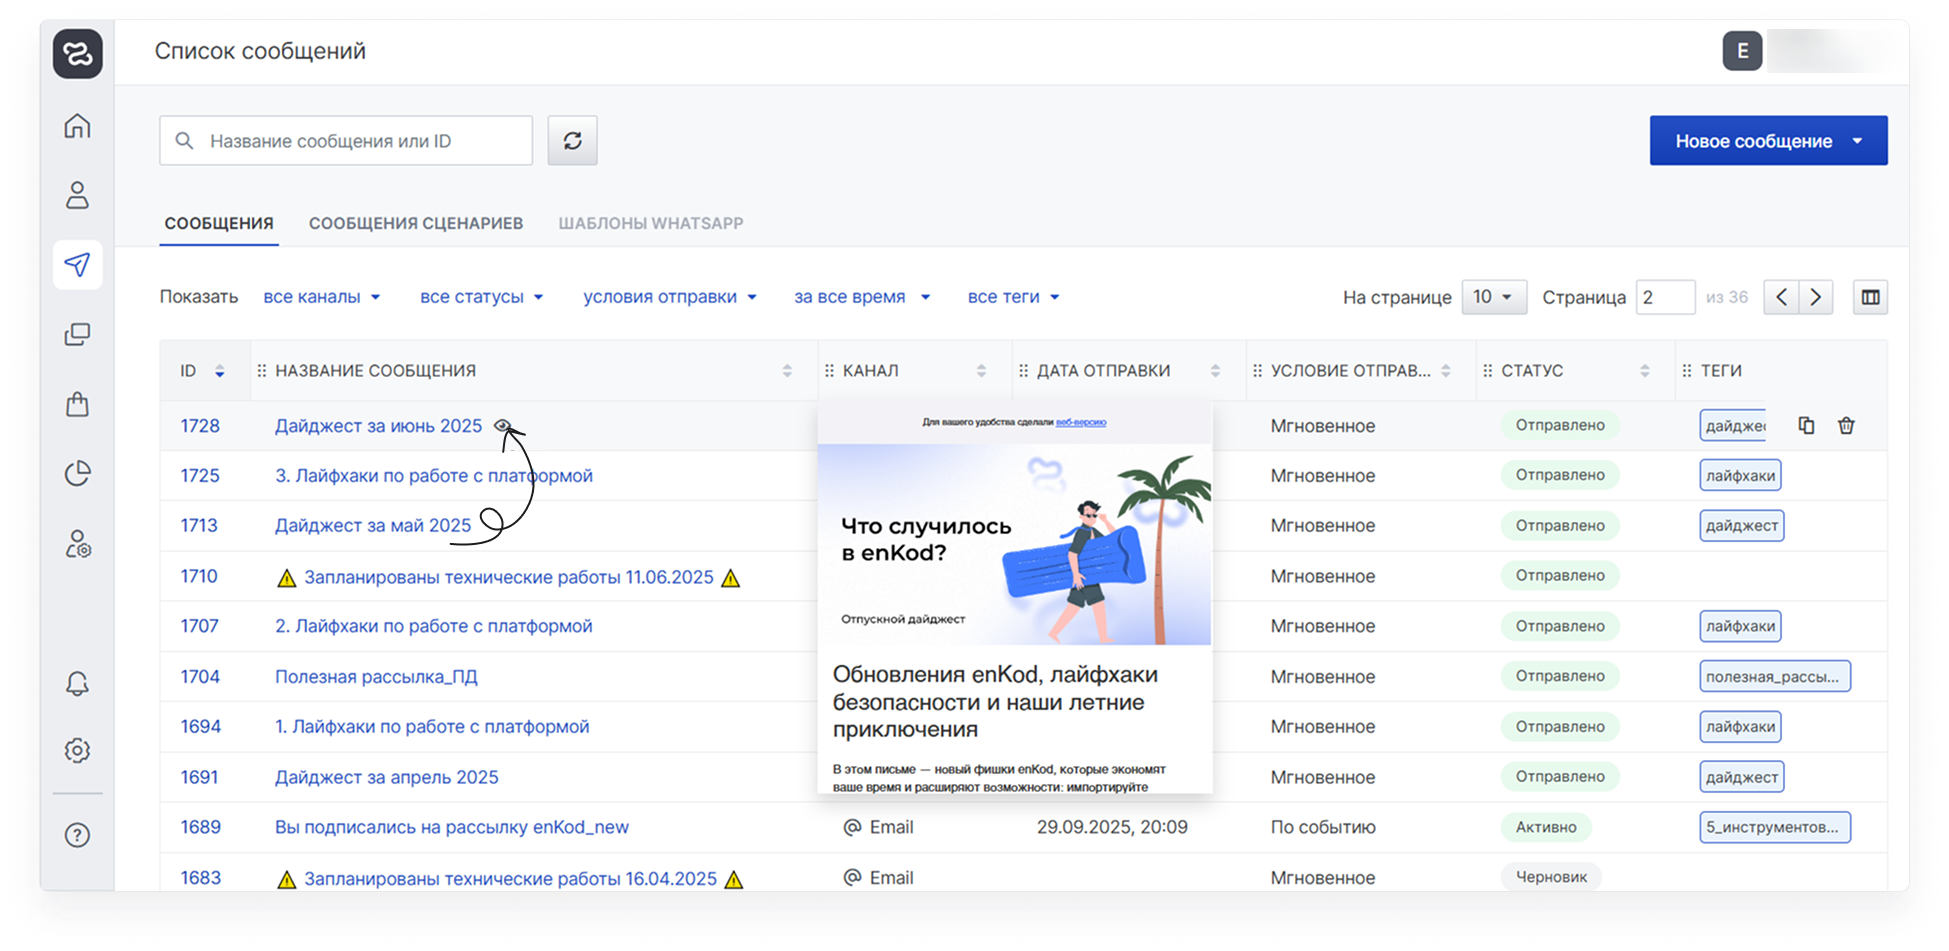Delete message 1728 with trash icon
The image size is (1949, 951).
(x=1846, y=426)
